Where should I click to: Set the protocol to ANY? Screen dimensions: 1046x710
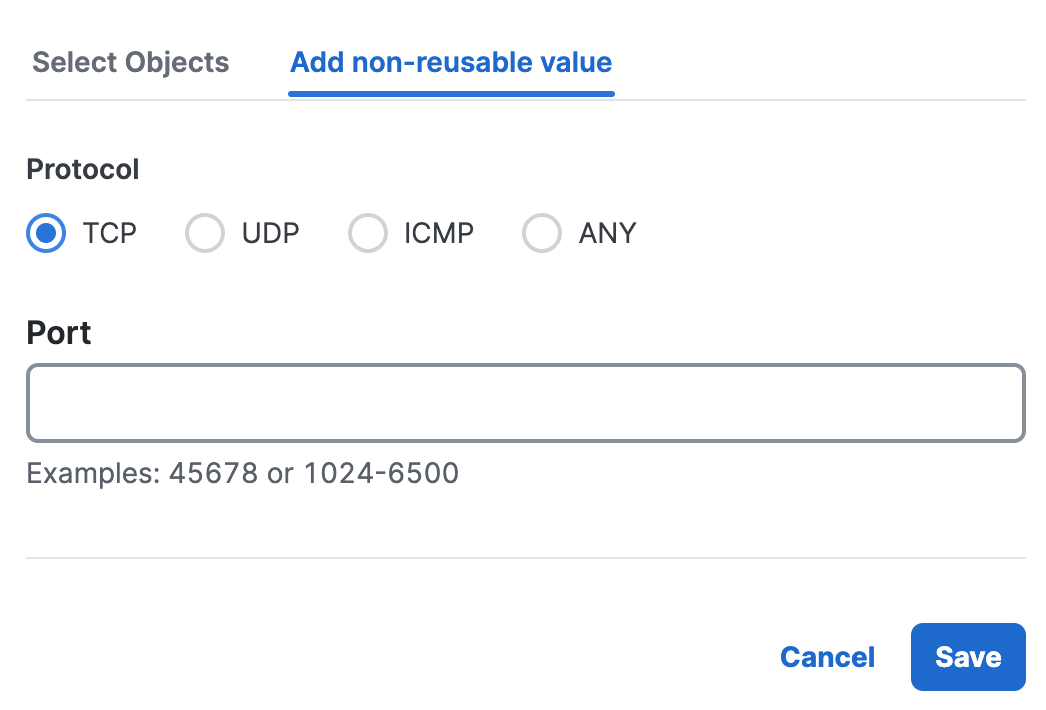542,233
